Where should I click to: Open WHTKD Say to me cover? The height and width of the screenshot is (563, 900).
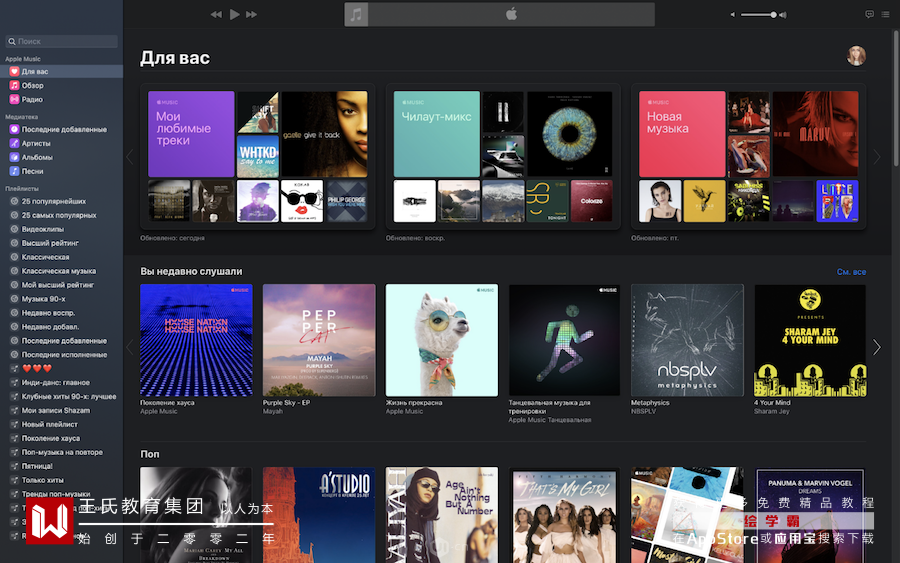tap(258, 157)
